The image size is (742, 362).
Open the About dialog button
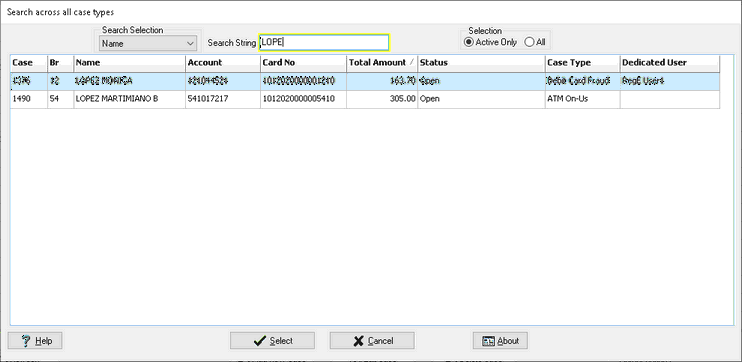[x=500, y=341]
